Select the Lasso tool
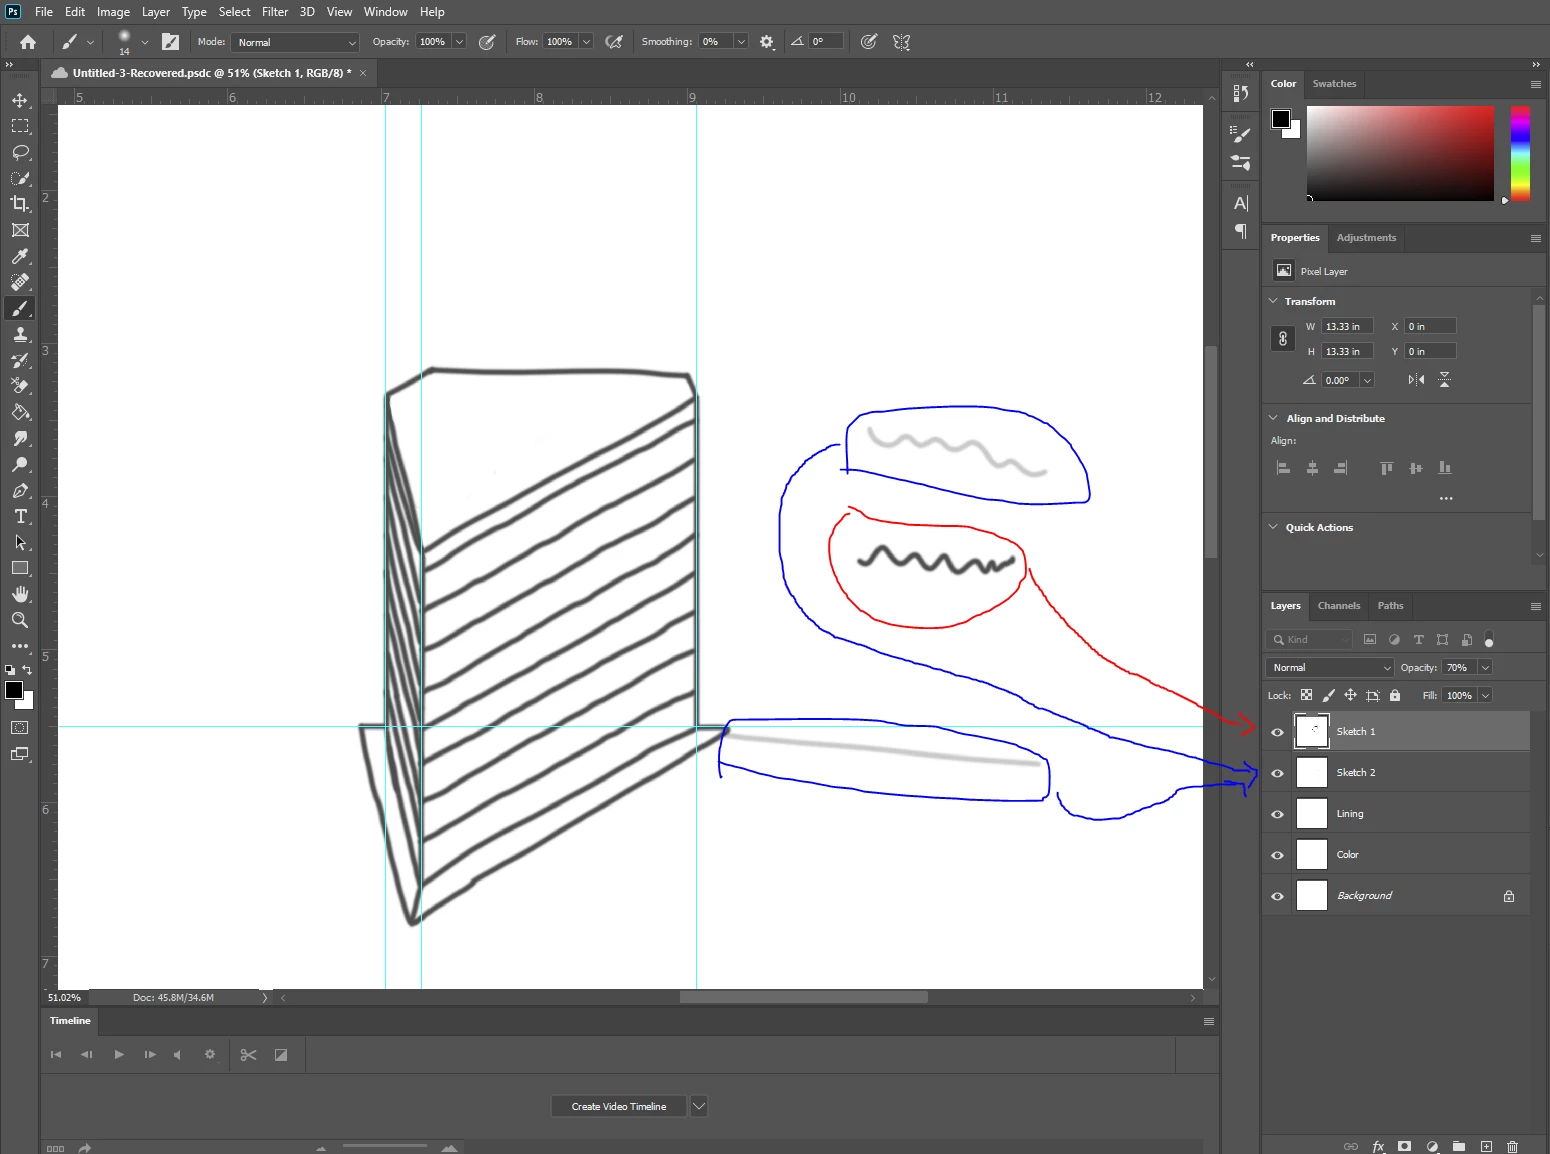Viewport: 1550px width, 1154px height. pos(20,153)
